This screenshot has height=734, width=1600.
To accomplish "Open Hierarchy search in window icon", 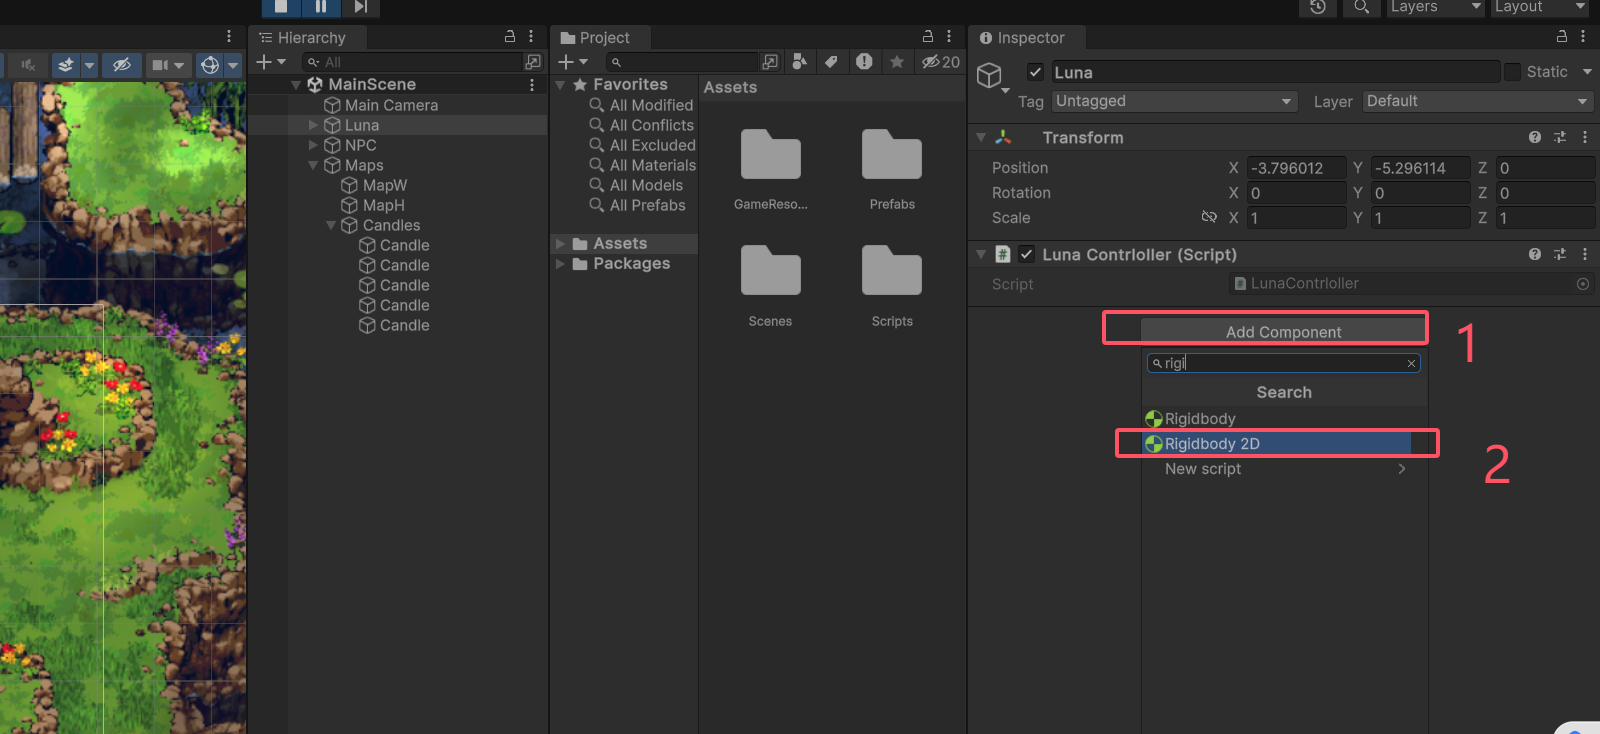I will (533, 62).
